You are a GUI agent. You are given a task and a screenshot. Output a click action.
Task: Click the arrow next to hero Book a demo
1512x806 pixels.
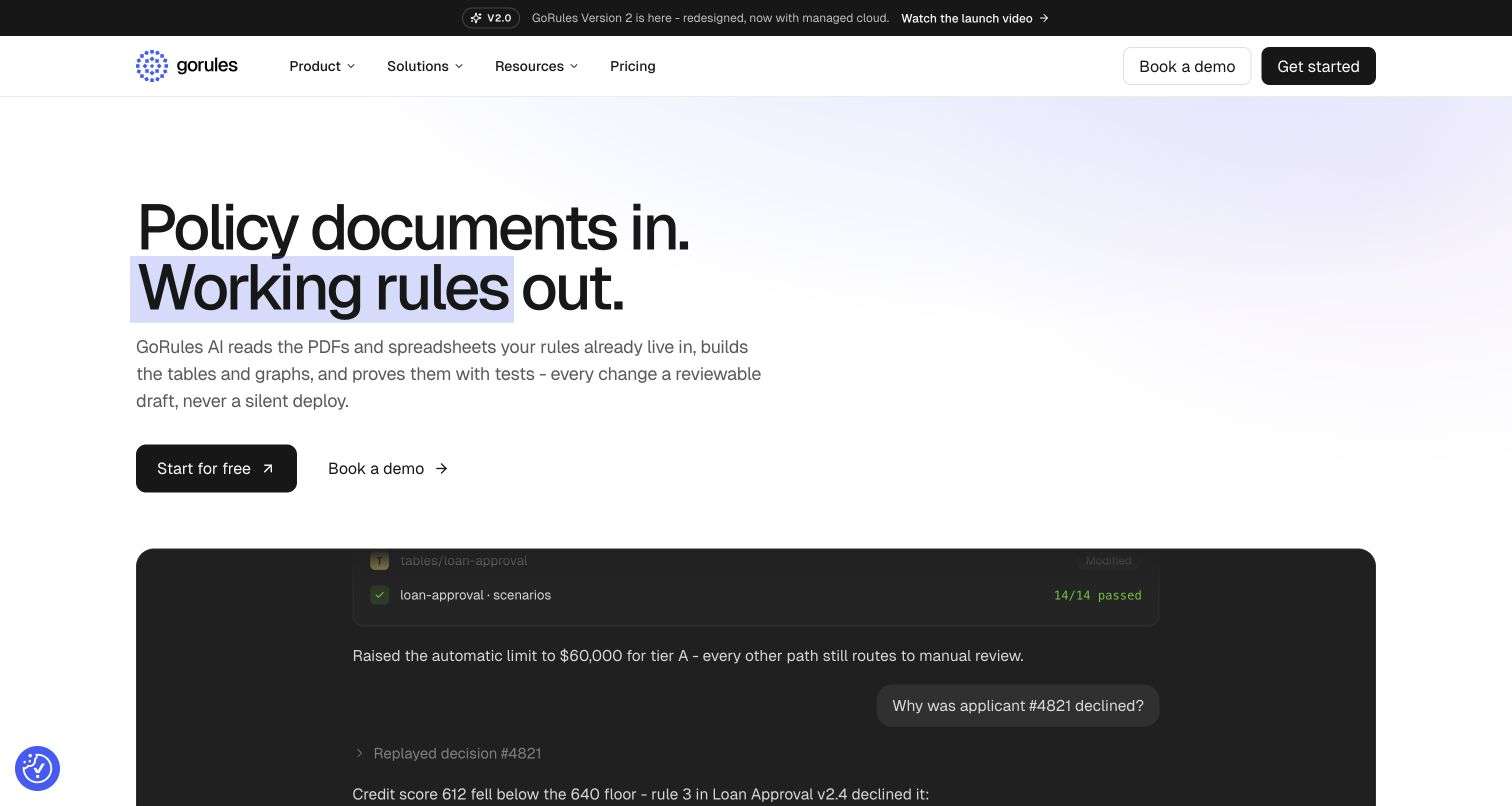point(441,469)
